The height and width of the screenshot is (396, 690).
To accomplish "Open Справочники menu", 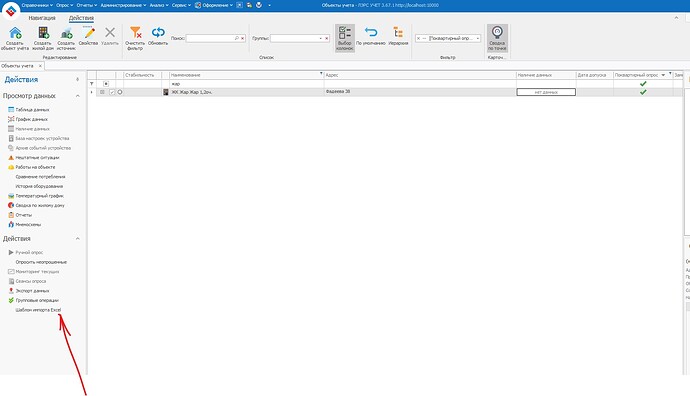I will 37,5.
